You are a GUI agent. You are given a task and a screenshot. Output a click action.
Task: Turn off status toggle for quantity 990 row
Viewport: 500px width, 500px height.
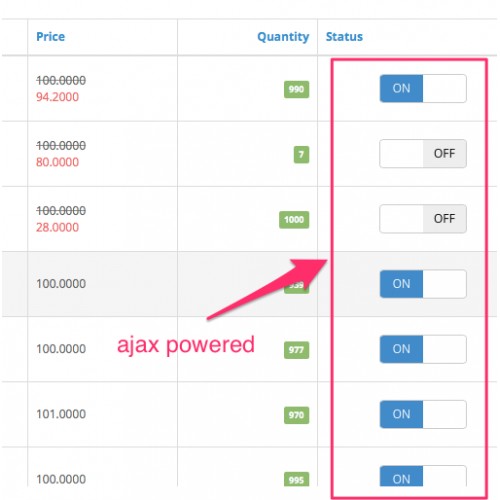pyautogui.click(x=423, y=88)
